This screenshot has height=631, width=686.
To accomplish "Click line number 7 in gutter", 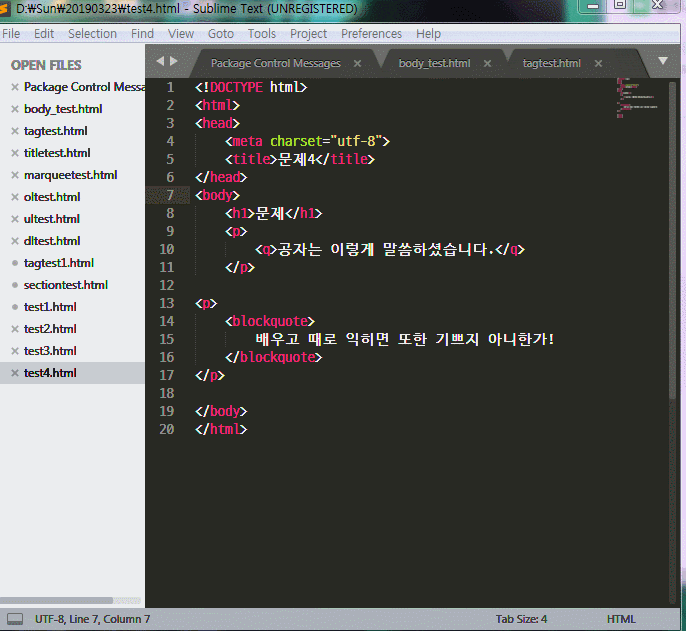I will click(x=170, y=195).
